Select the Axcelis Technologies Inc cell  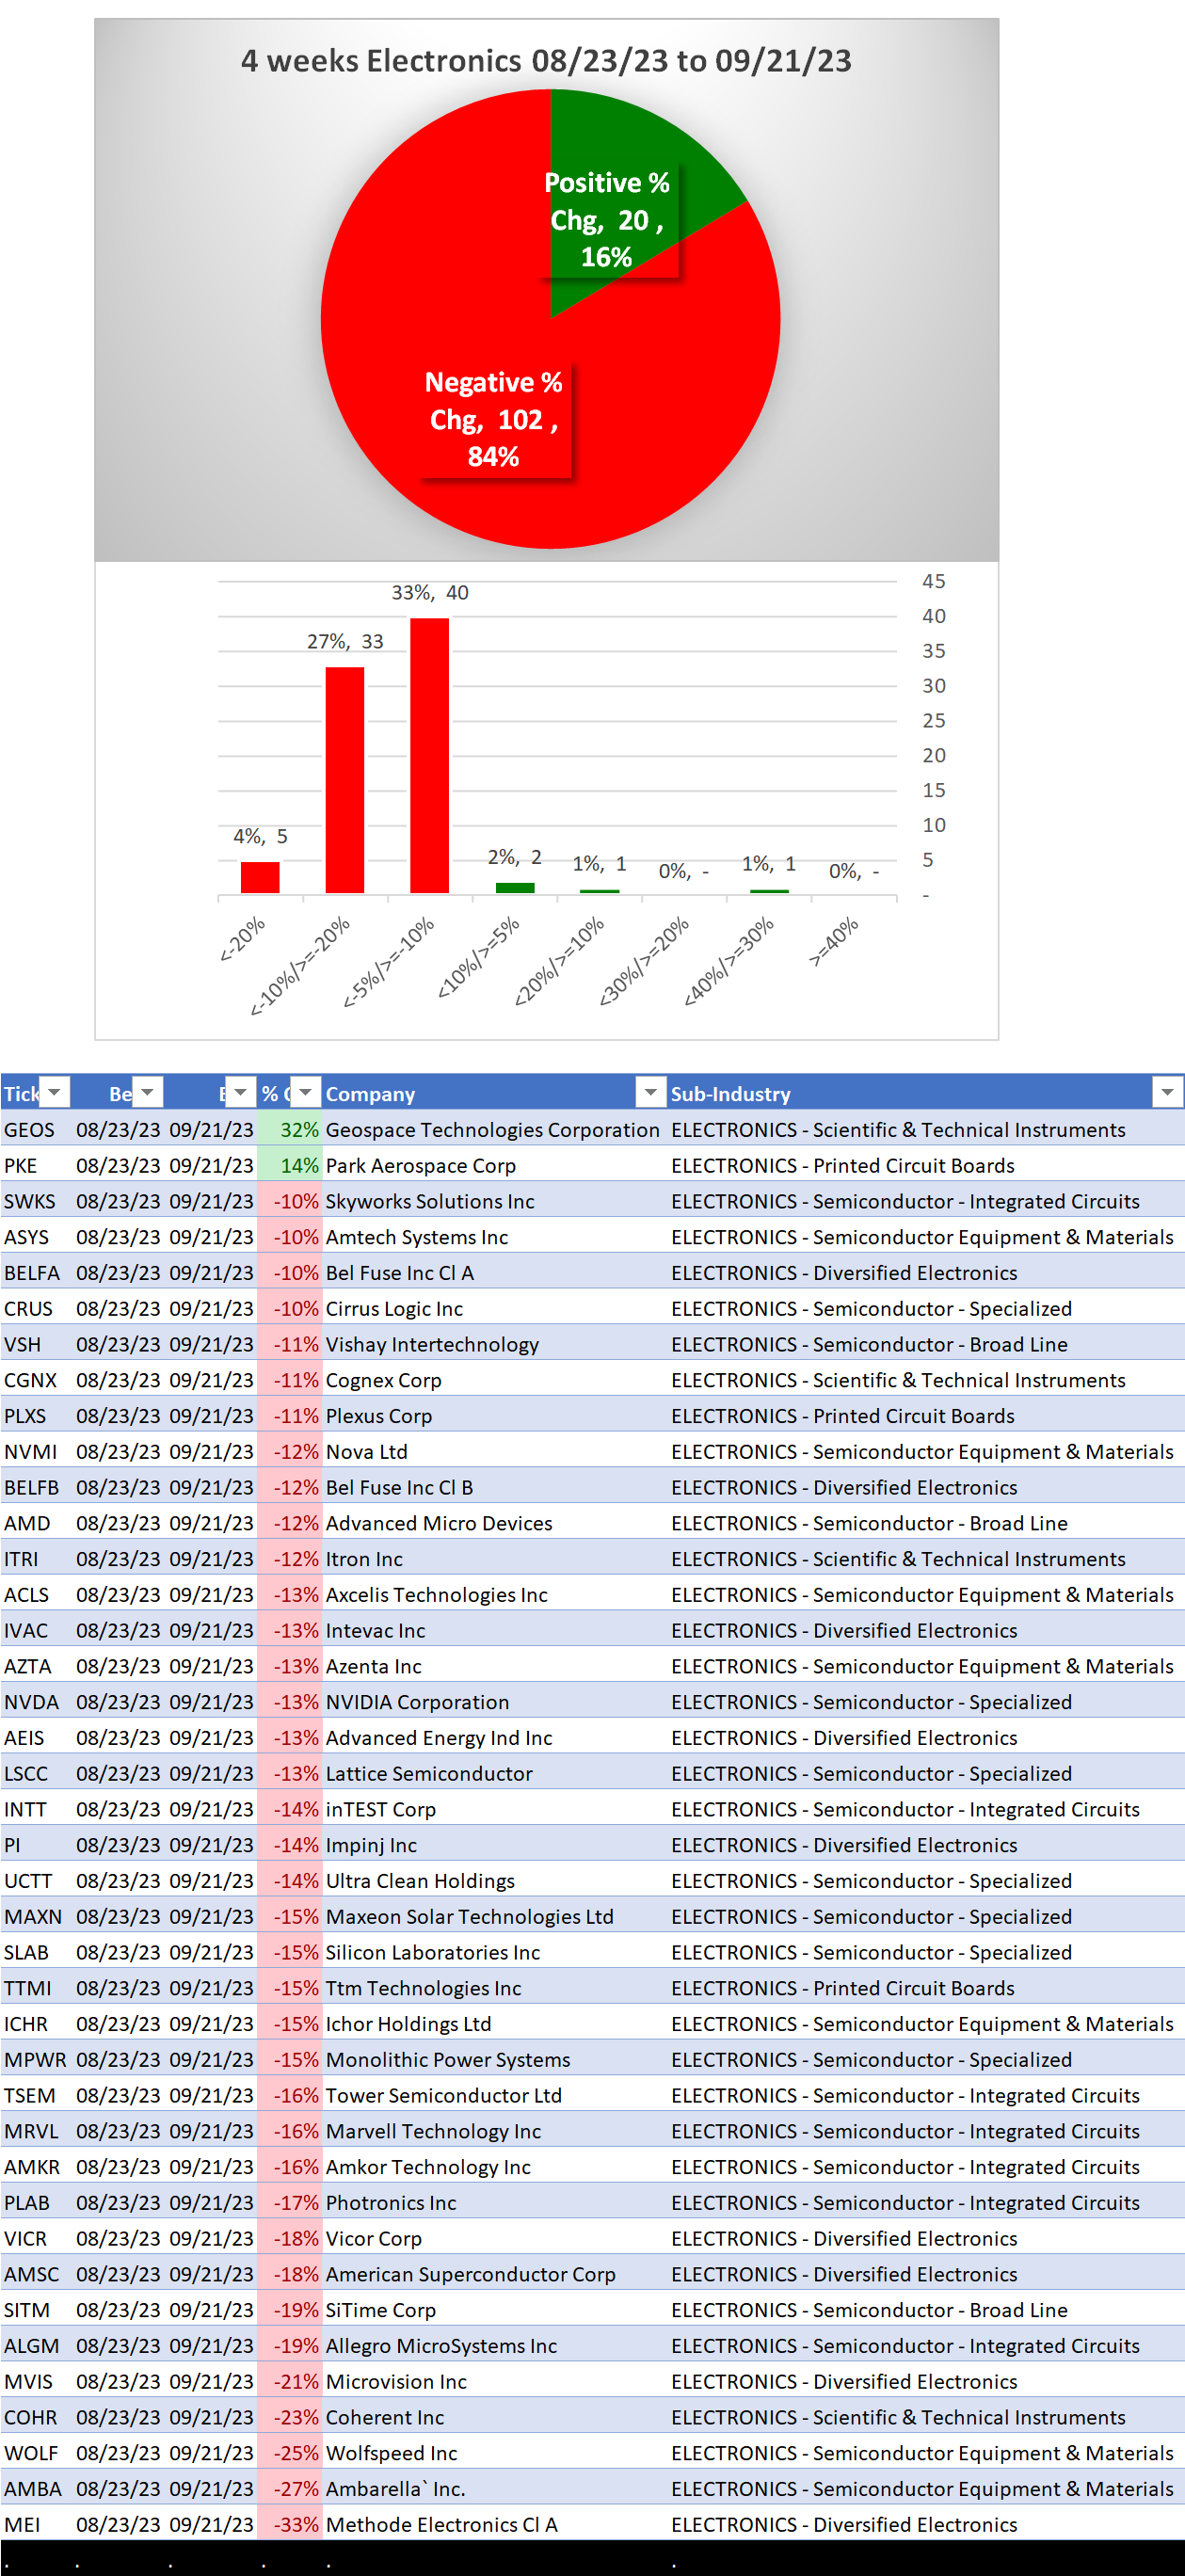click(x=494, y=1595)
